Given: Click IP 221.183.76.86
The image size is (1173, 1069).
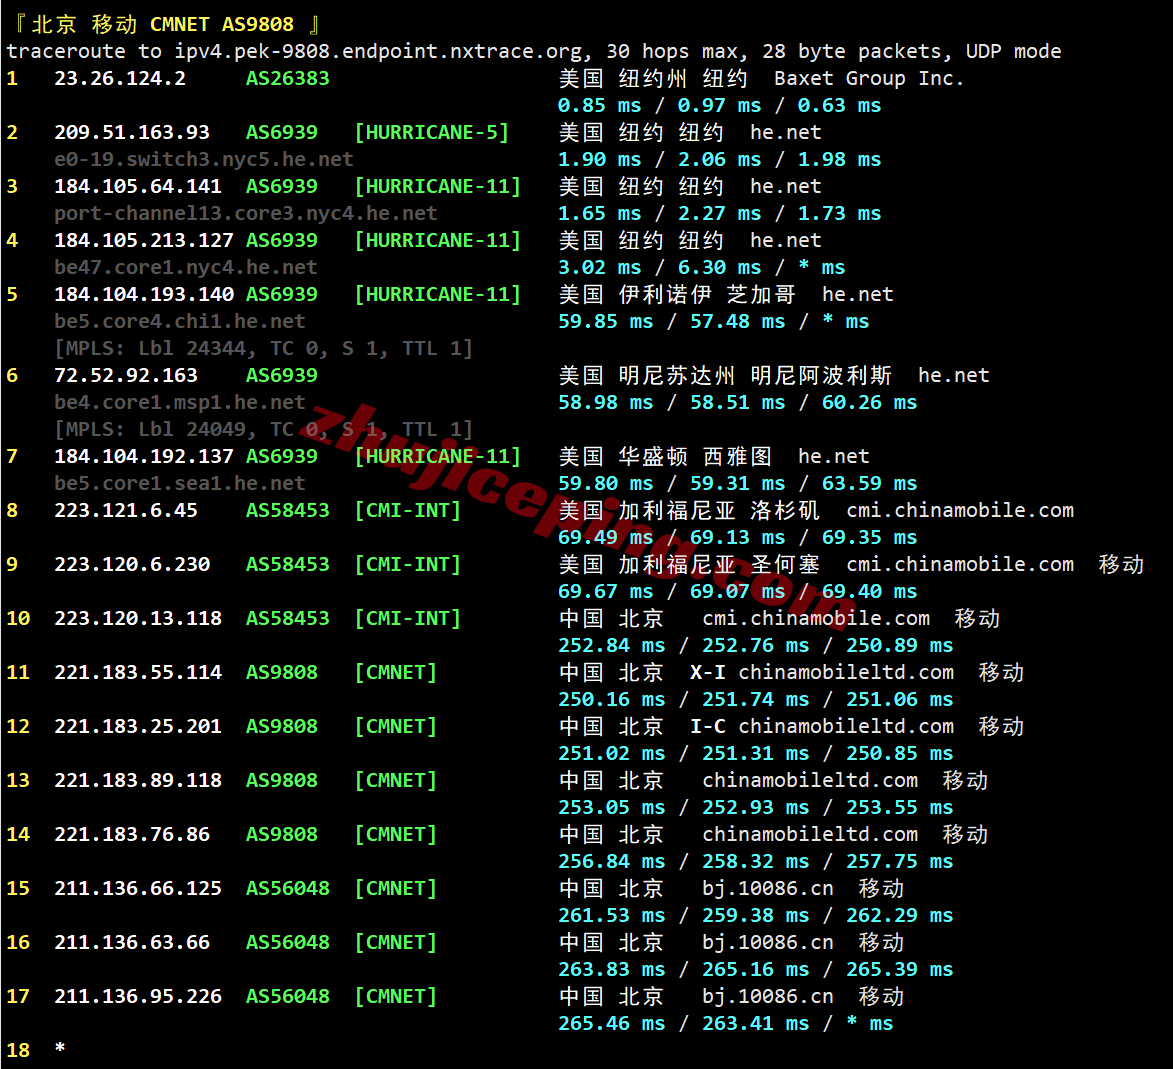Looking at the screenshot, I should 132,834.
